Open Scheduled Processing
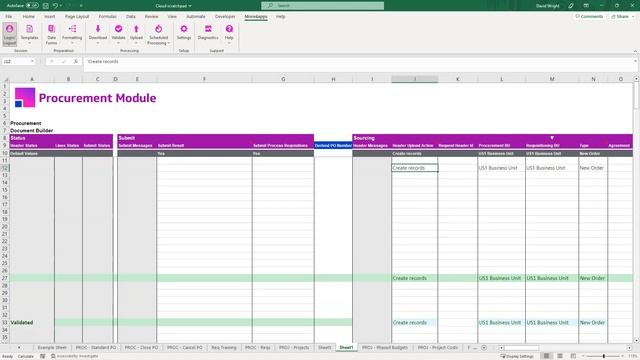The image size is (640, 360). pos(158,34)
